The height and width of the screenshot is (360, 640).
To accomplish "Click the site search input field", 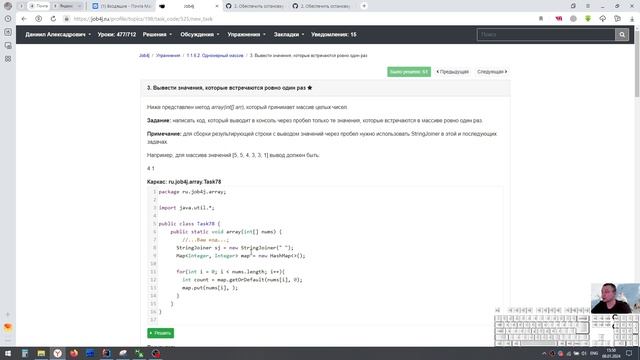I will click(546, 35).
